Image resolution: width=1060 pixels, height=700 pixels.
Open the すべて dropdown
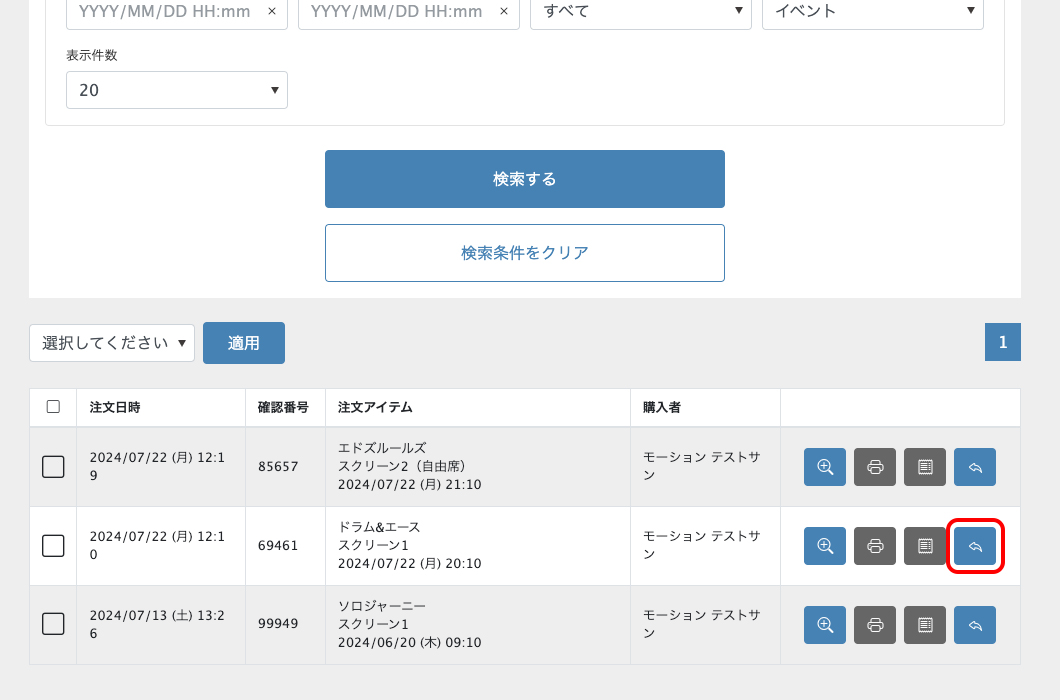[641, 11]
